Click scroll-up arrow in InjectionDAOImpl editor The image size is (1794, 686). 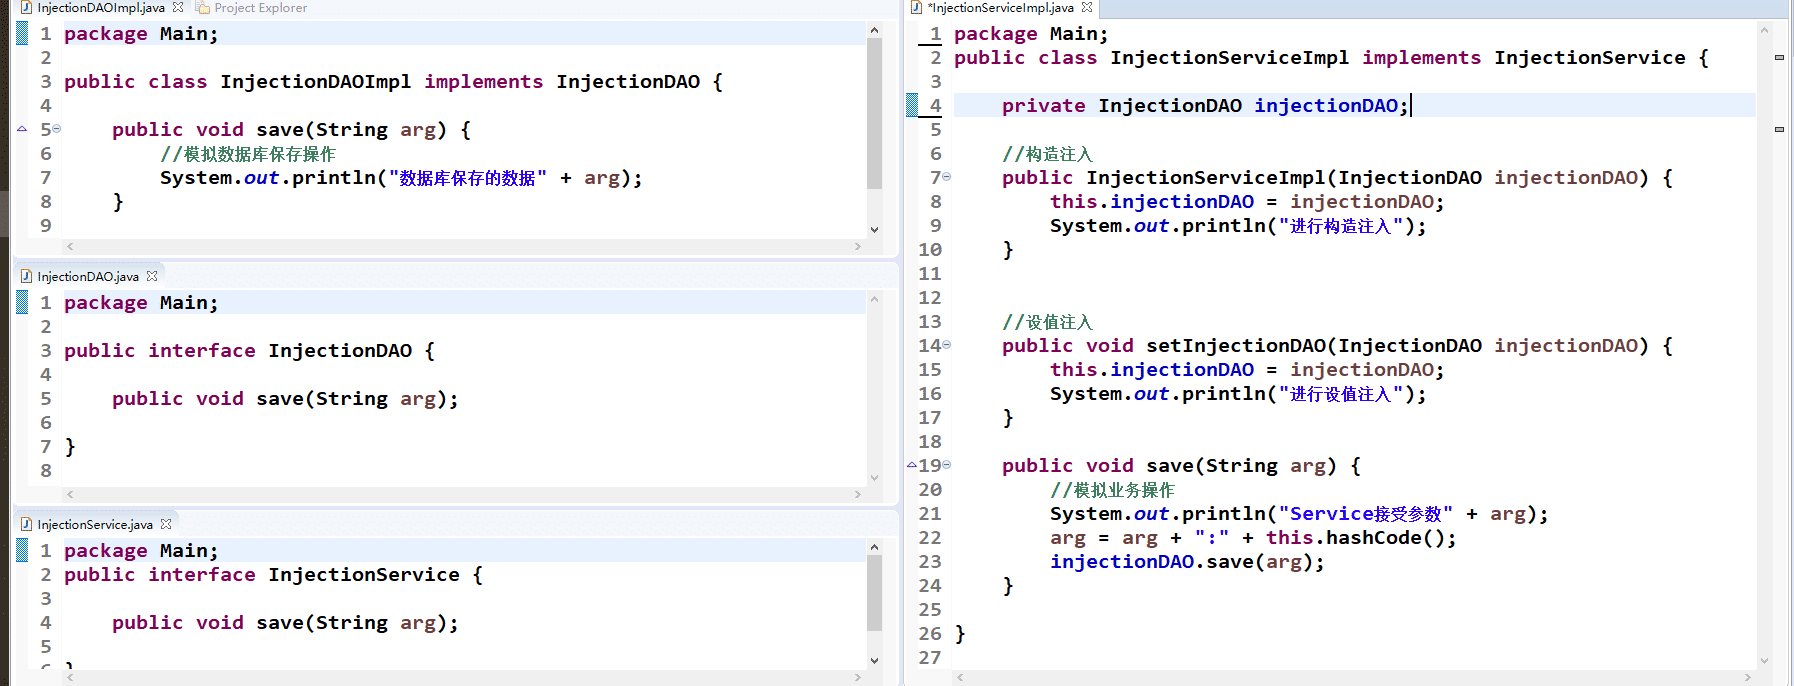click(x=874, y=30)
